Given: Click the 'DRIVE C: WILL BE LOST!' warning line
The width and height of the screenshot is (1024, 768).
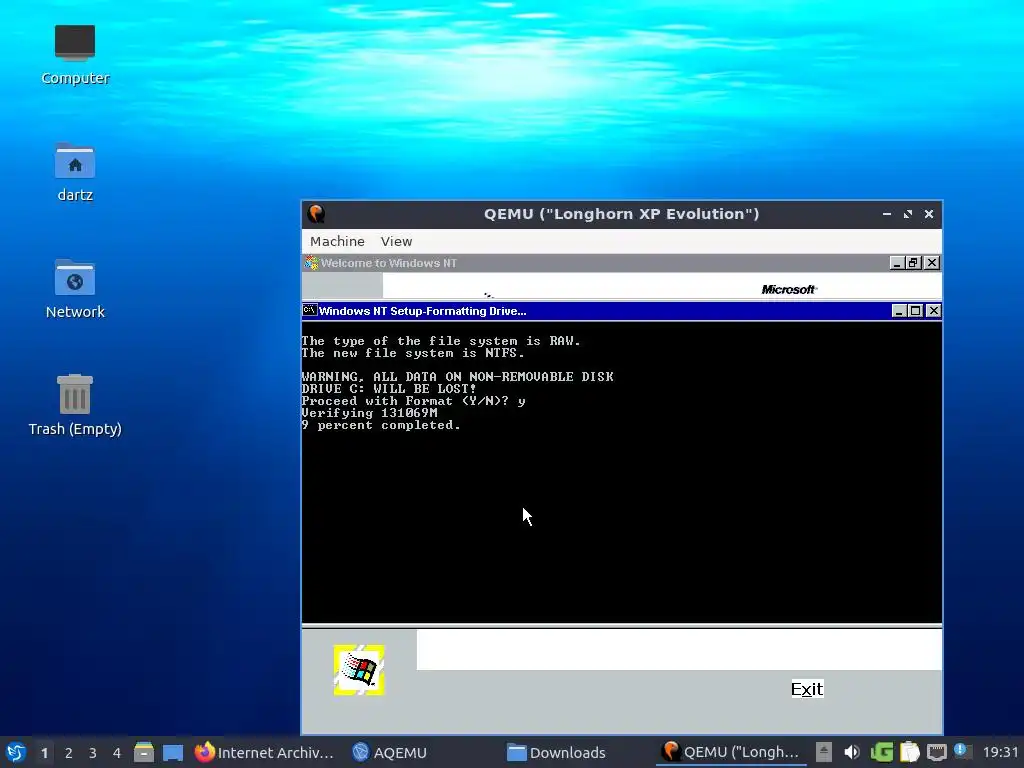Looking at the screenshot, I should point(389,389).
